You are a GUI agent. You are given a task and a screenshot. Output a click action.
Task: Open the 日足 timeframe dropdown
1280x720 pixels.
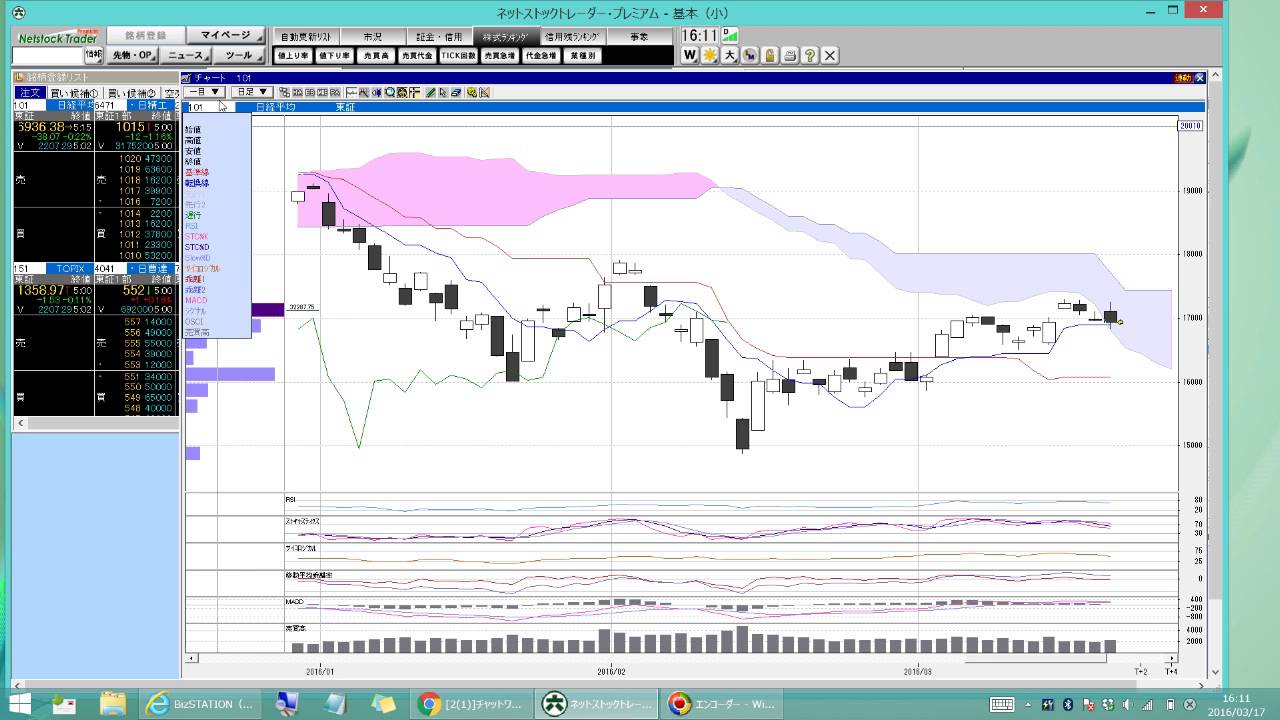click(x=250, y=92)
